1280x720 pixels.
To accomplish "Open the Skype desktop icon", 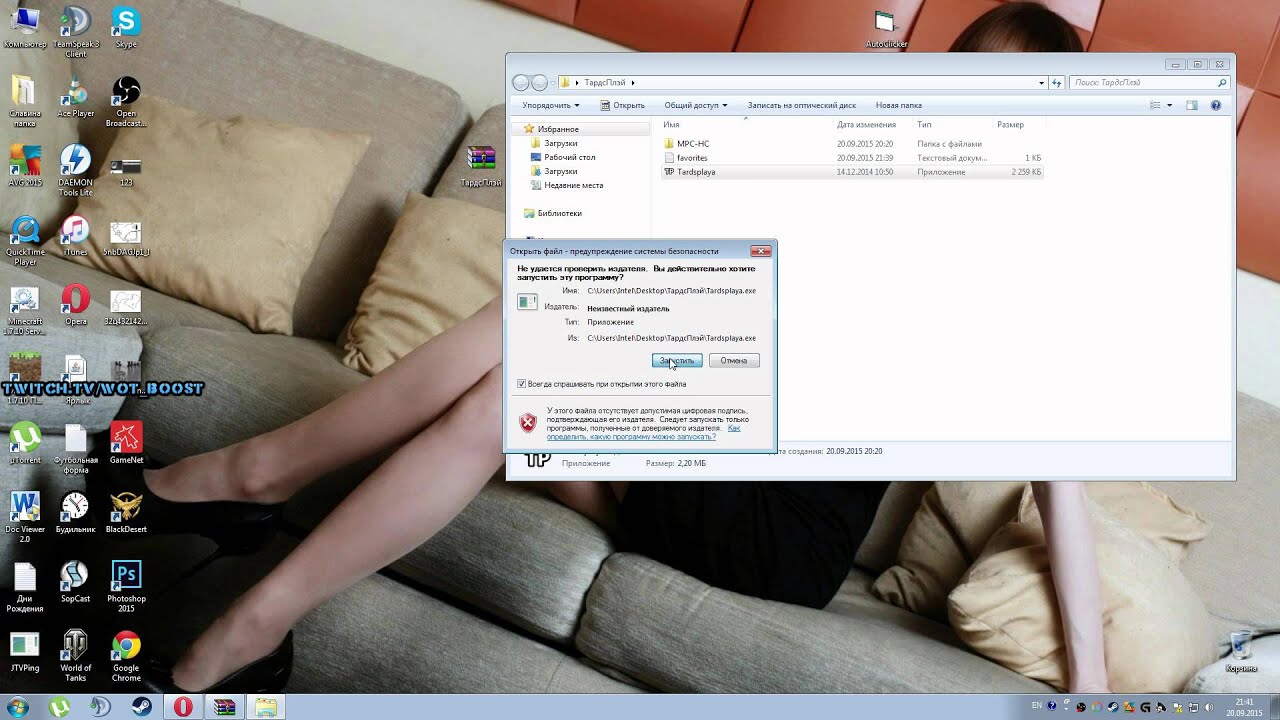I will tap(126, 28).
